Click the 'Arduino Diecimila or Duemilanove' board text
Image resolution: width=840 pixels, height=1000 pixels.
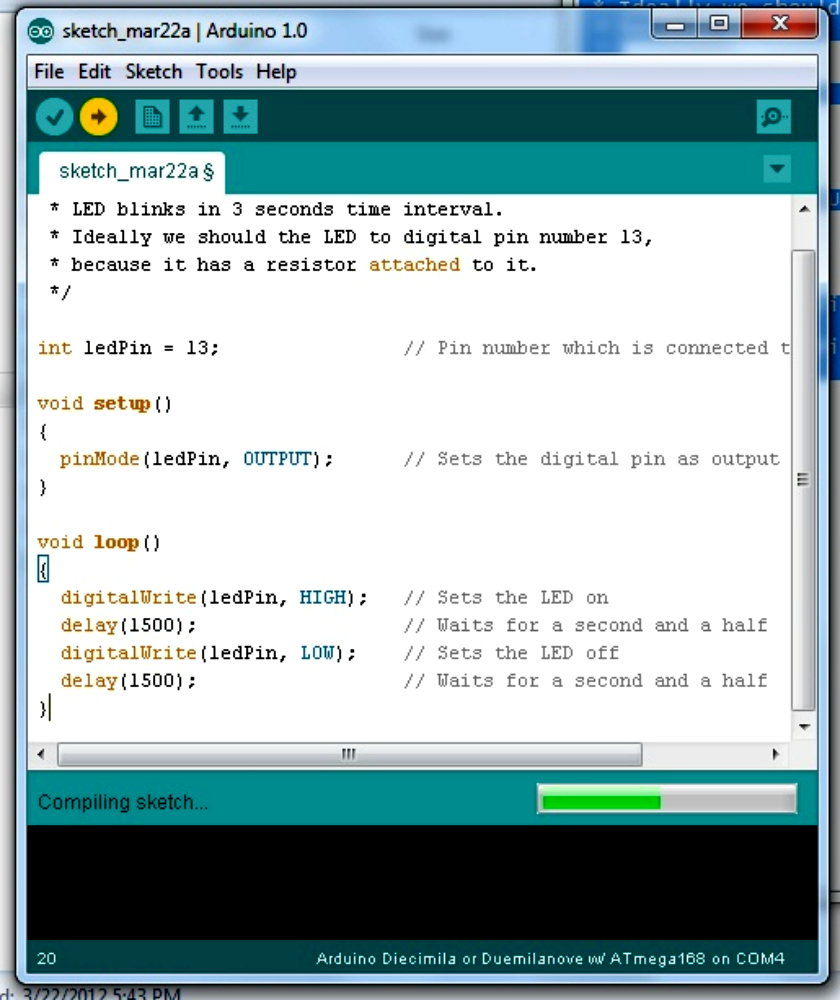pos(550,959)
